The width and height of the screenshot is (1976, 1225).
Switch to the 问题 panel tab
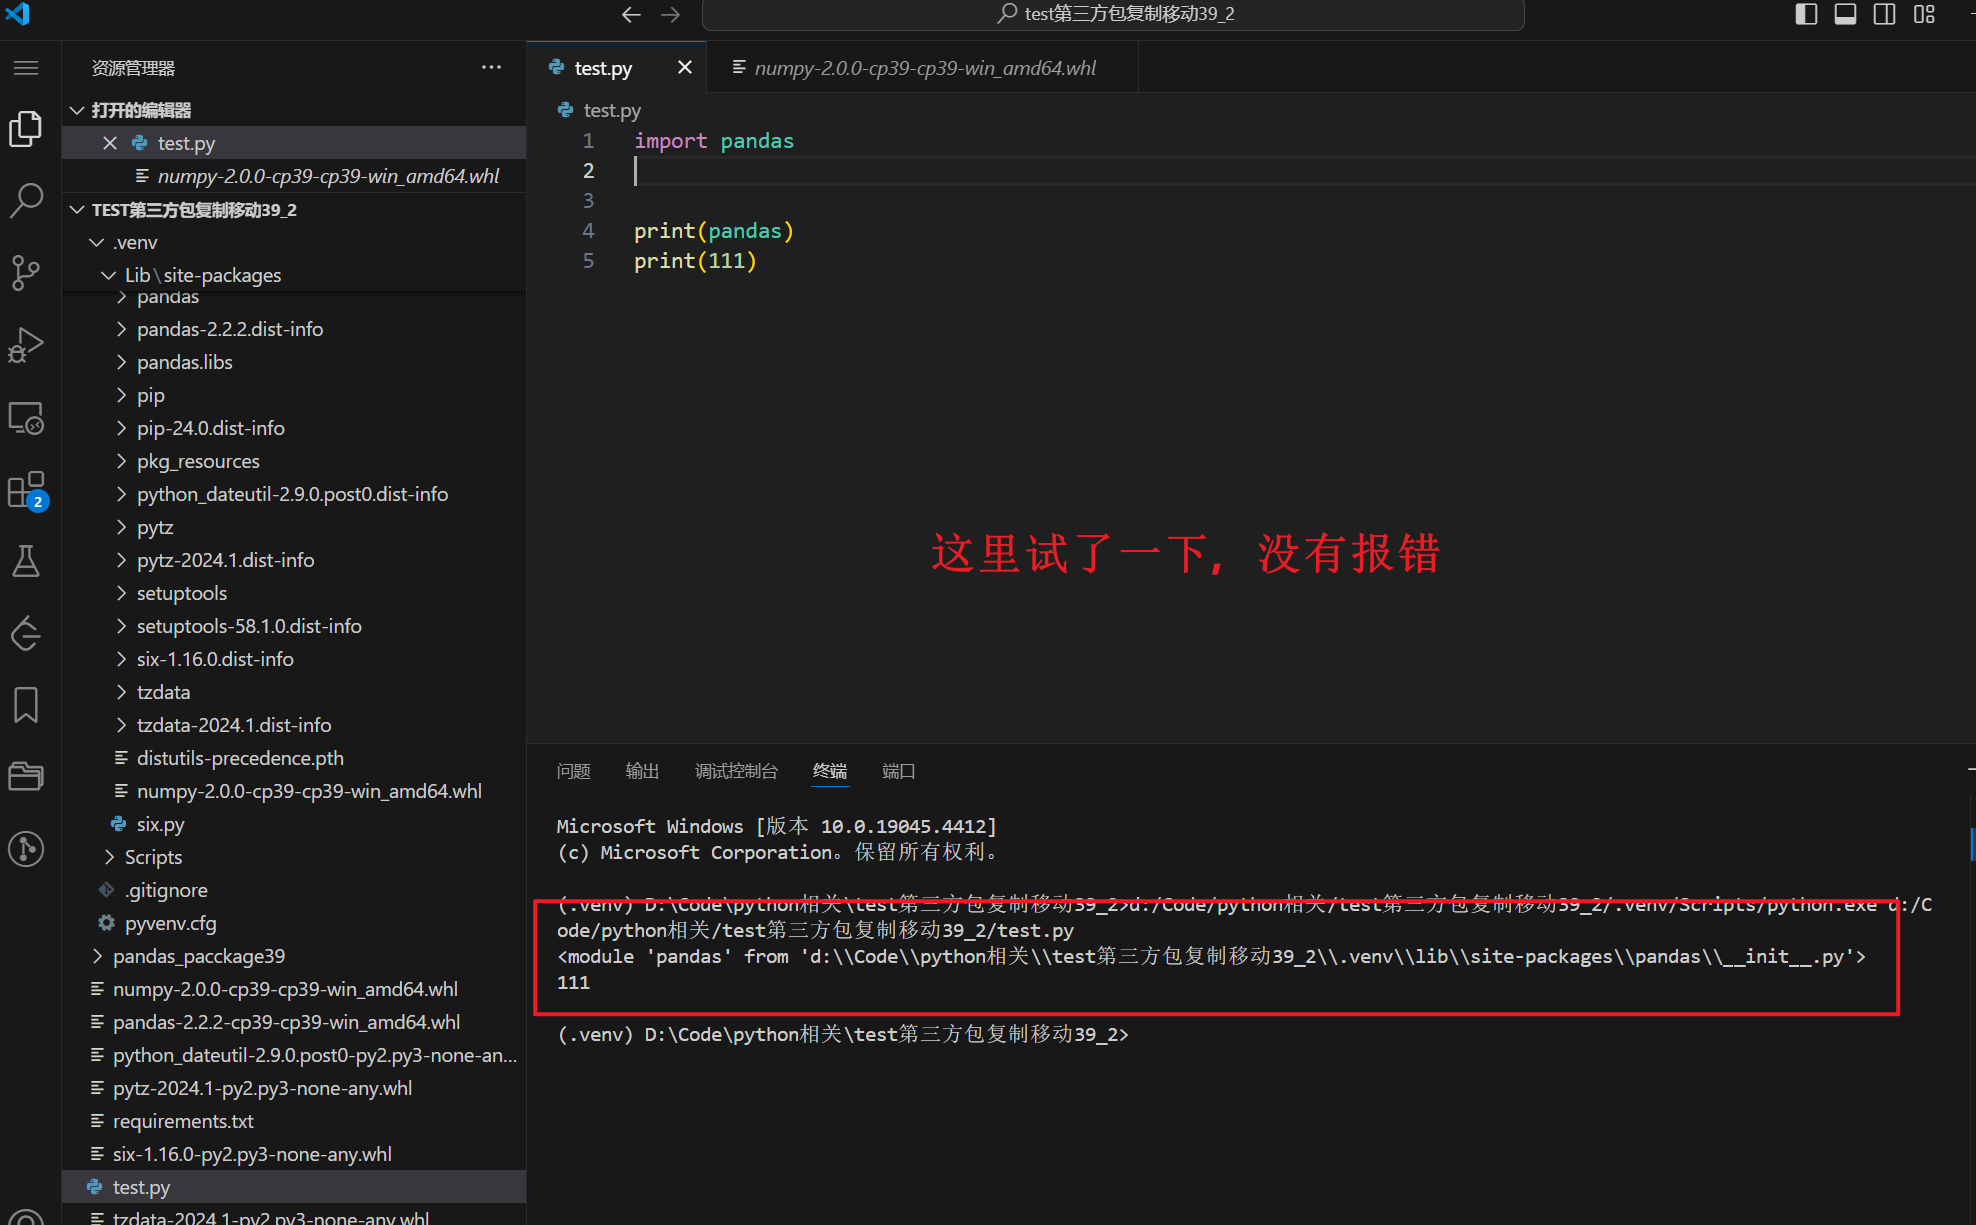573,771
